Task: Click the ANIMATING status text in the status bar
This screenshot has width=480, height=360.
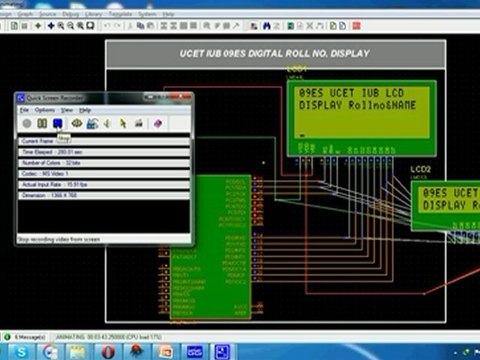Action: (x=109, y=337)
